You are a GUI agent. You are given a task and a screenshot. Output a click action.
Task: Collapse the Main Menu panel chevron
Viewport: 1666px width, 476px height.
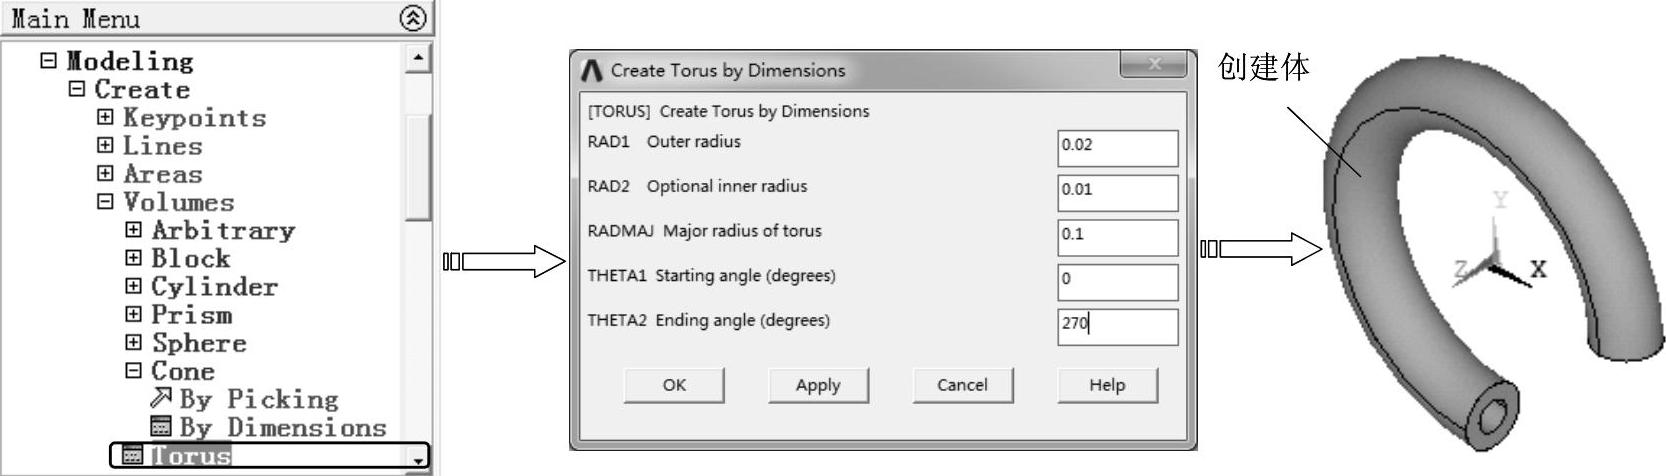point(412,18)
